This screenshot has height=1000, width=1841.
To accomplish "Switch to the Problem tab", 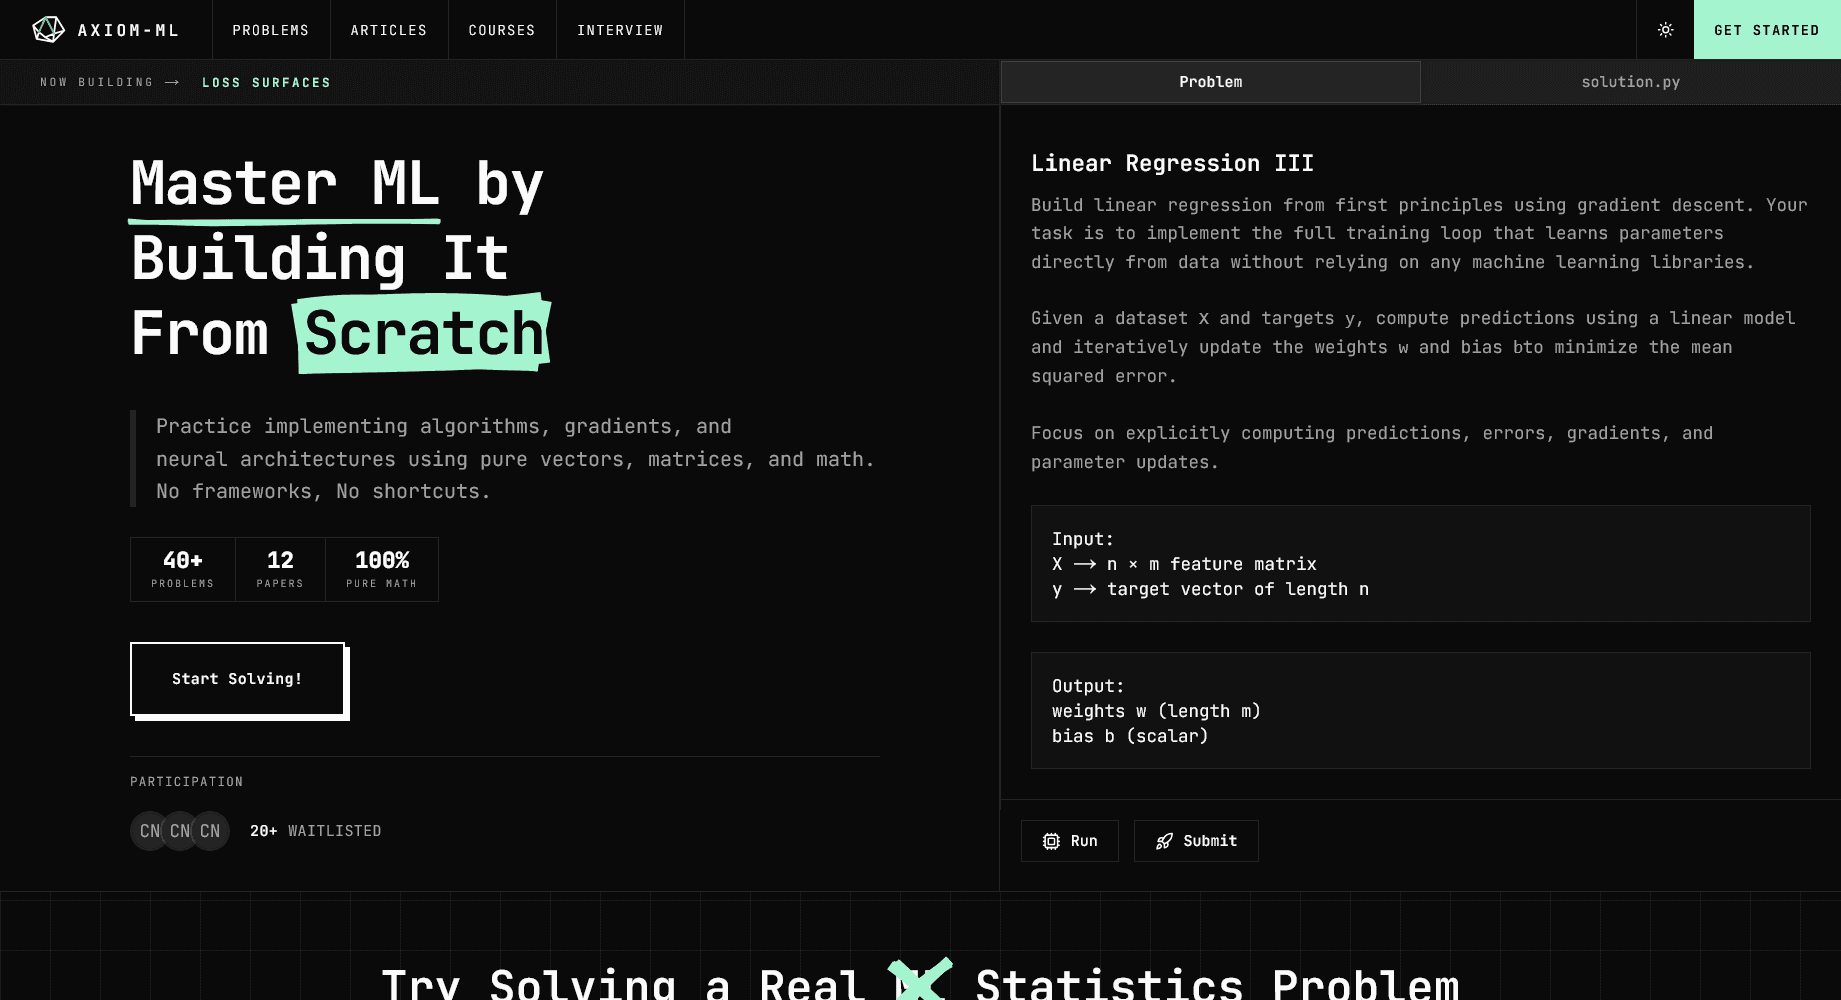I will 1211,82.
